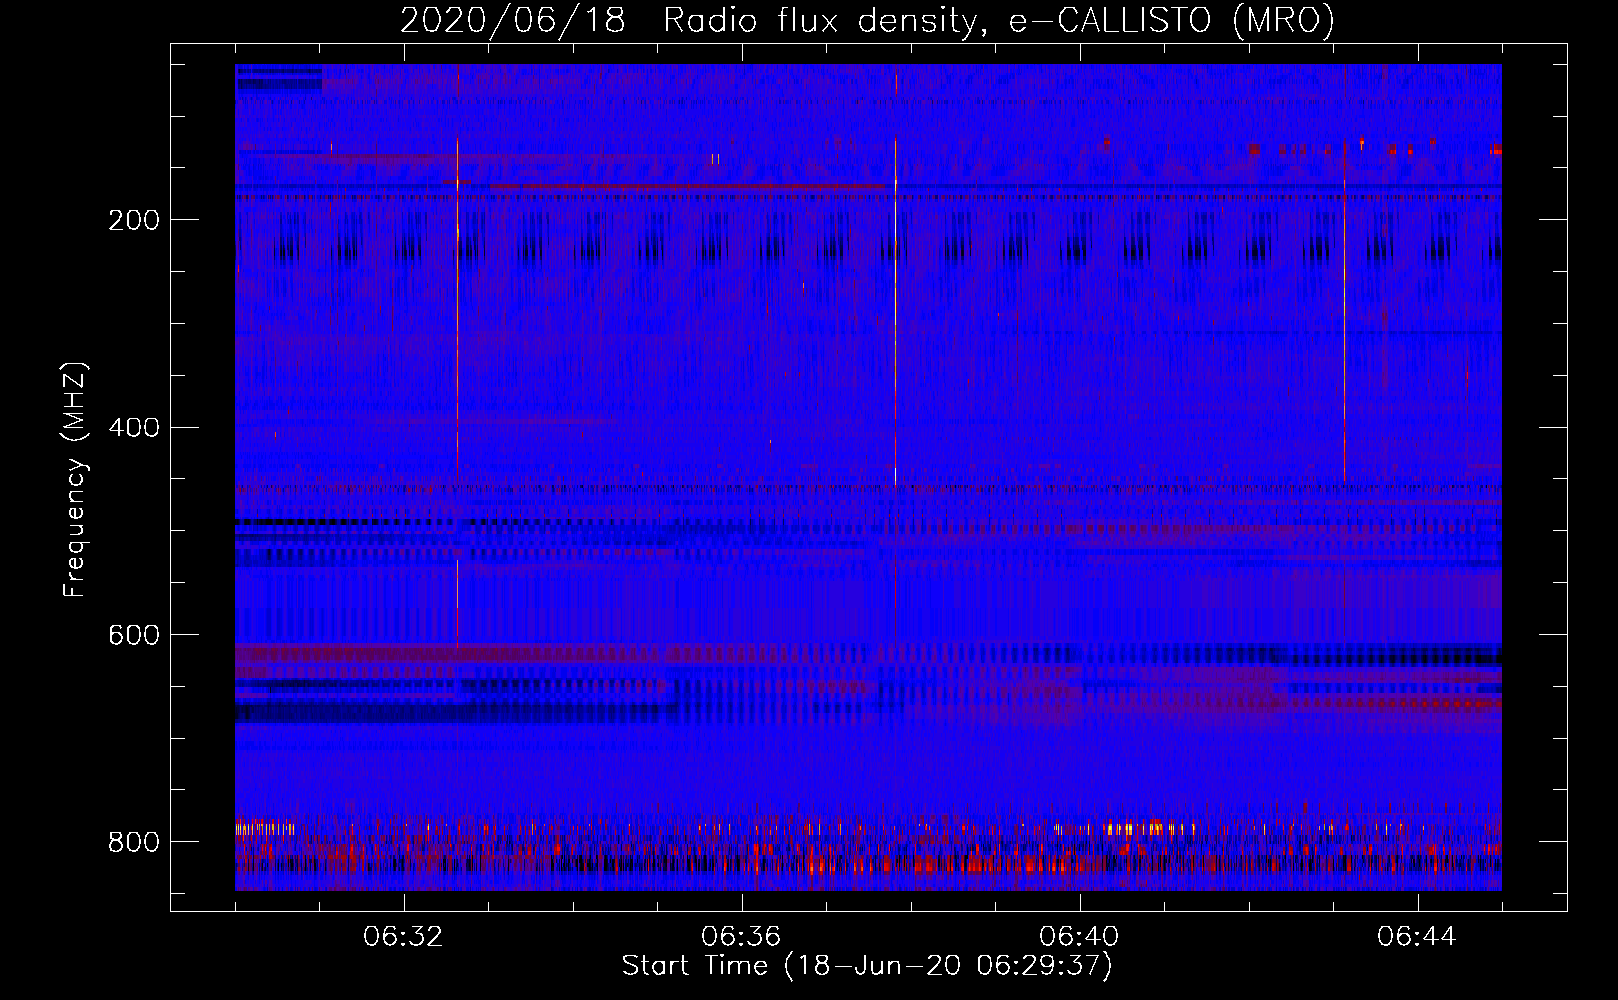
Task: Click the "Frequency (MHZ)" y-axis label
Action: (x=75, y=479)
